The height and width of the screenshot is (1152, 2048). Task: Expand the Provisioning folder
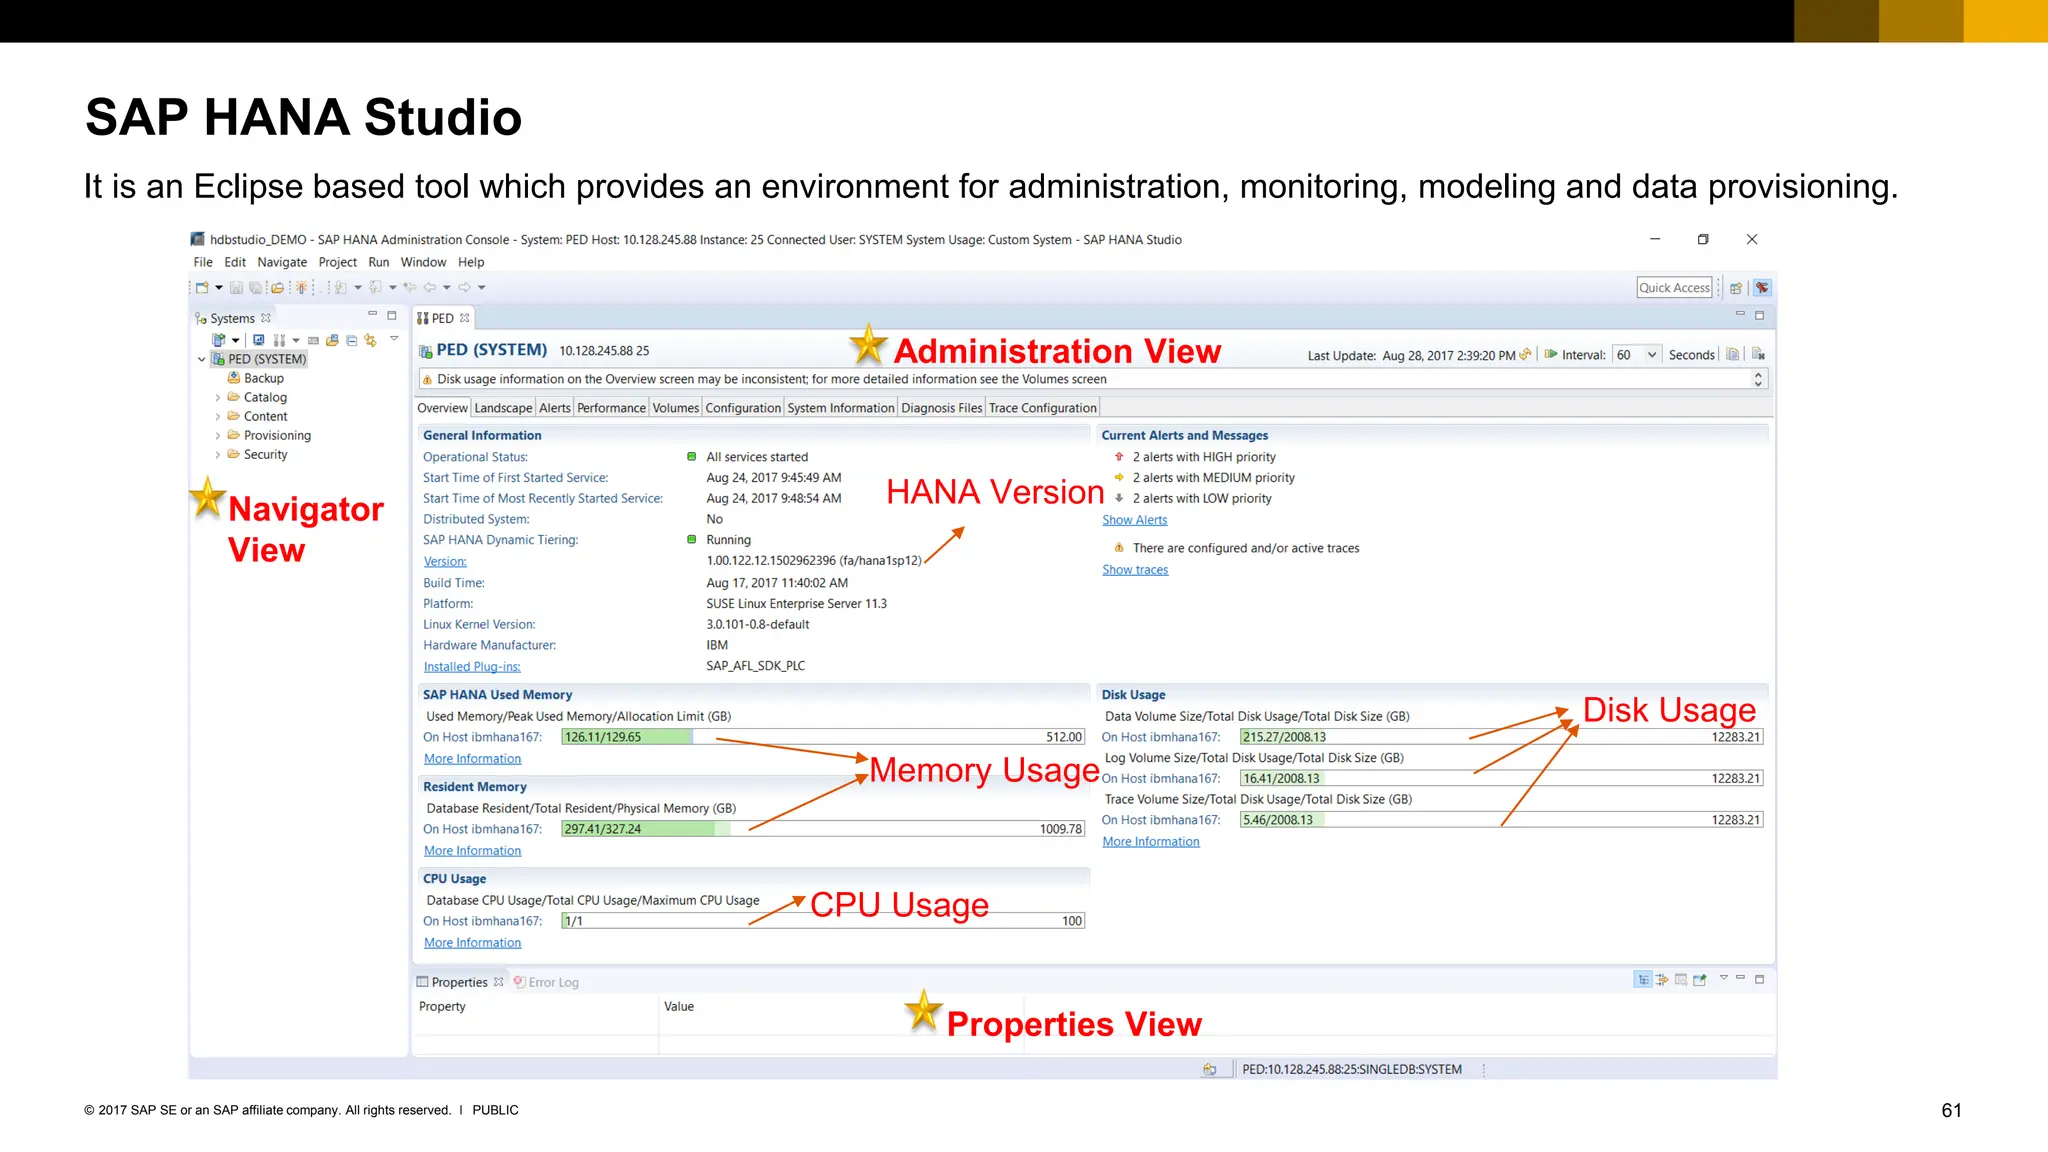(x=218, y=436)
